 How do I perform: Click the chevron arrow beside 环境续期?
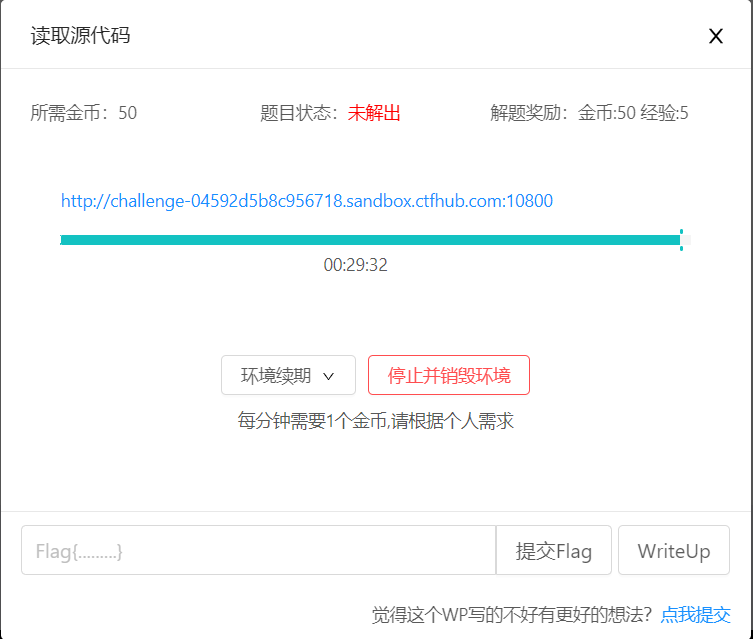[x=328, y=377]
